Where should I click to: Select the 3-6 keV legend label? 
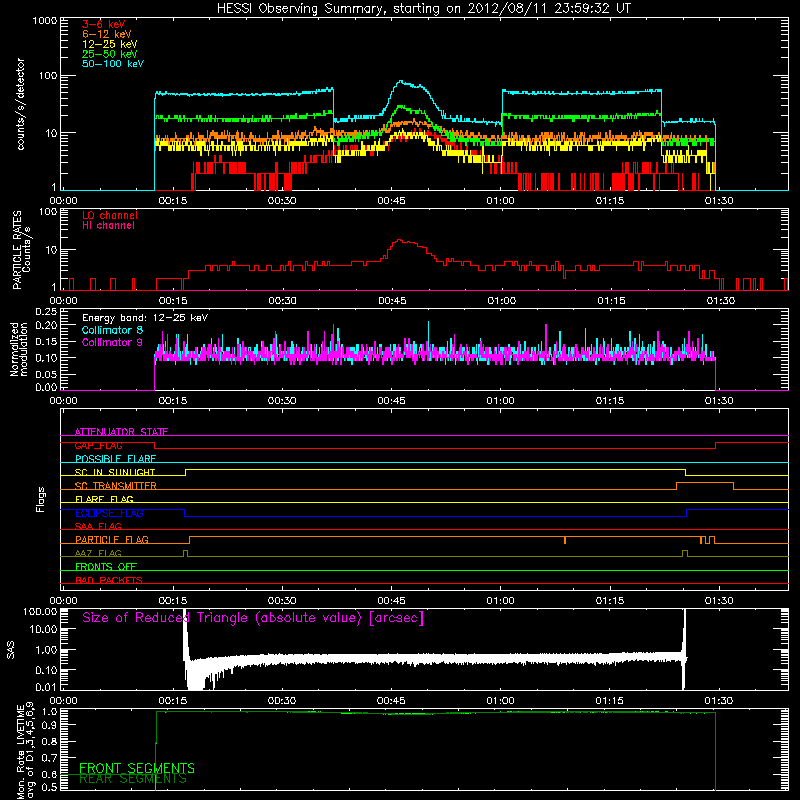tap(103, 24)
